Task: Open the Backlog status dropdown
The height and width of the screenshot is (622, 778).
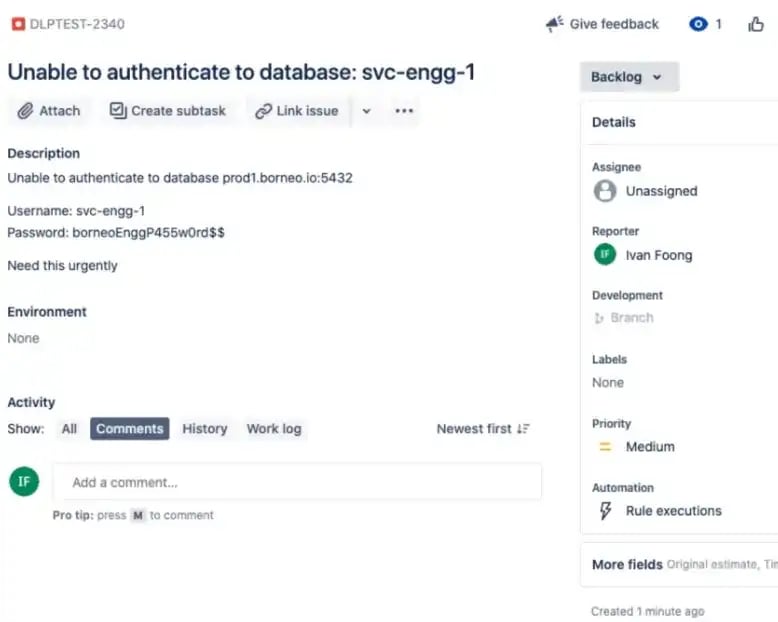Action: [x=629, y=77]
